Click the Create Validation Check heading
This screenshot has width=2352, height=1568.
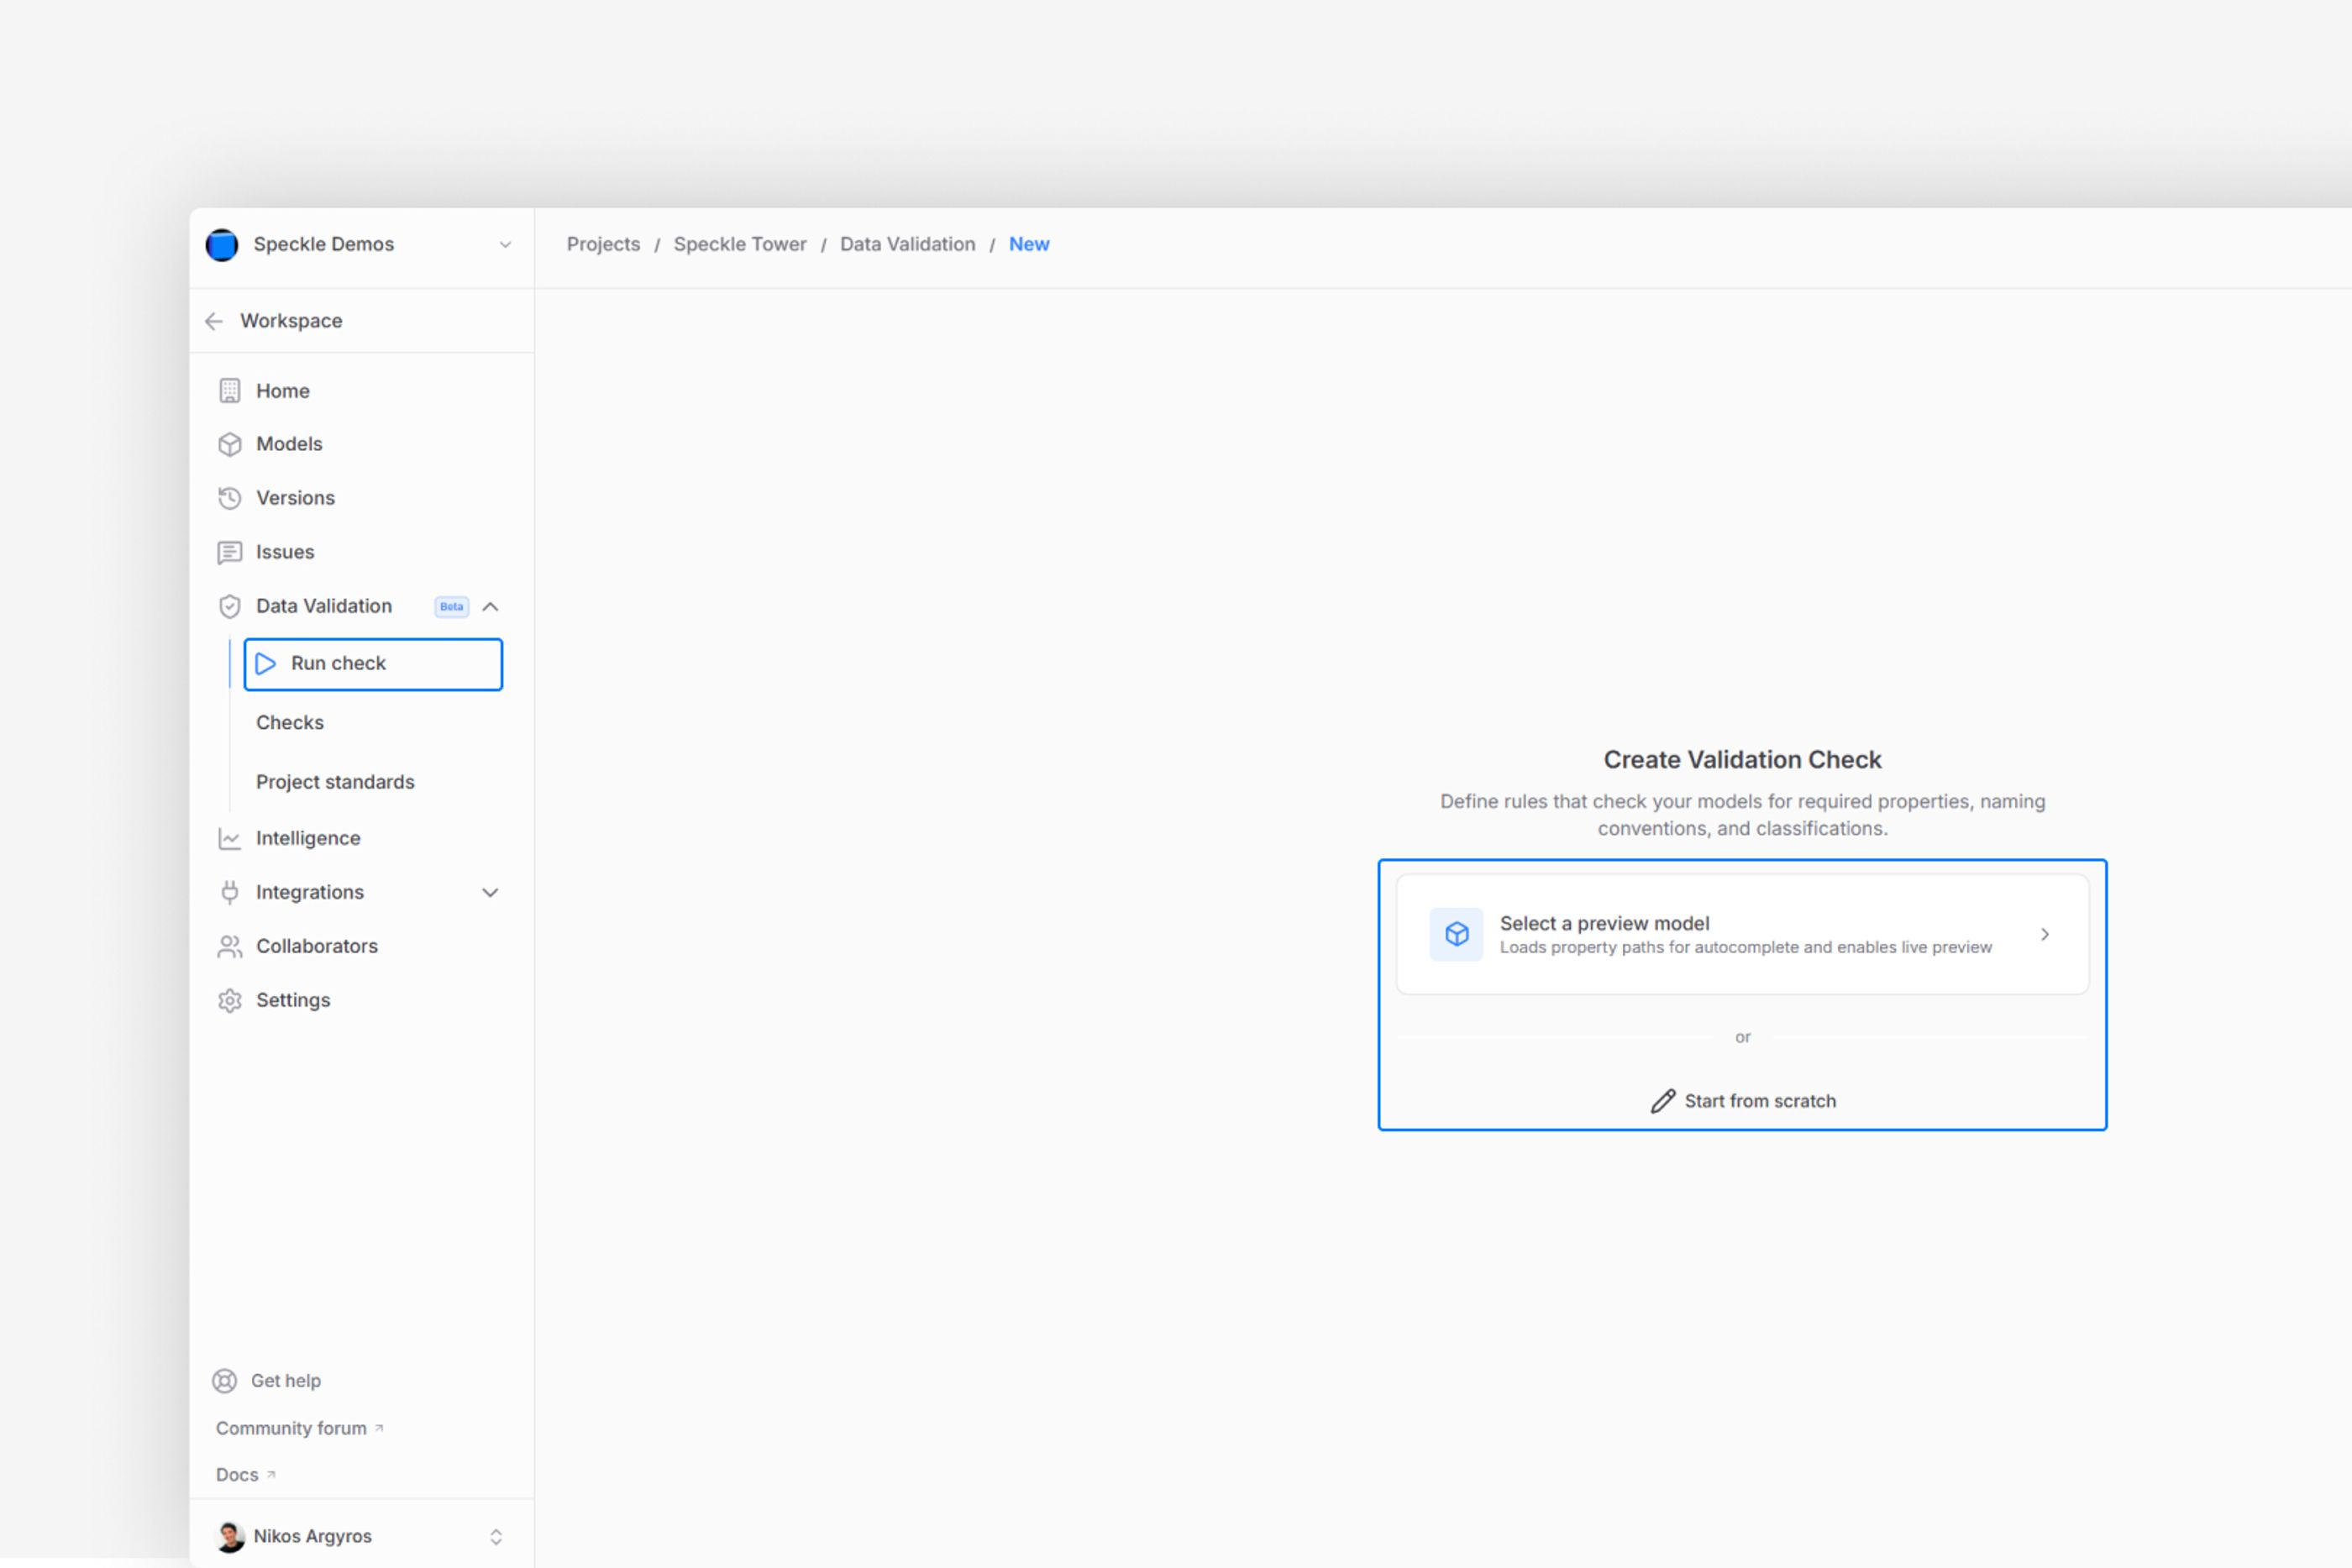pos(1742,760)
